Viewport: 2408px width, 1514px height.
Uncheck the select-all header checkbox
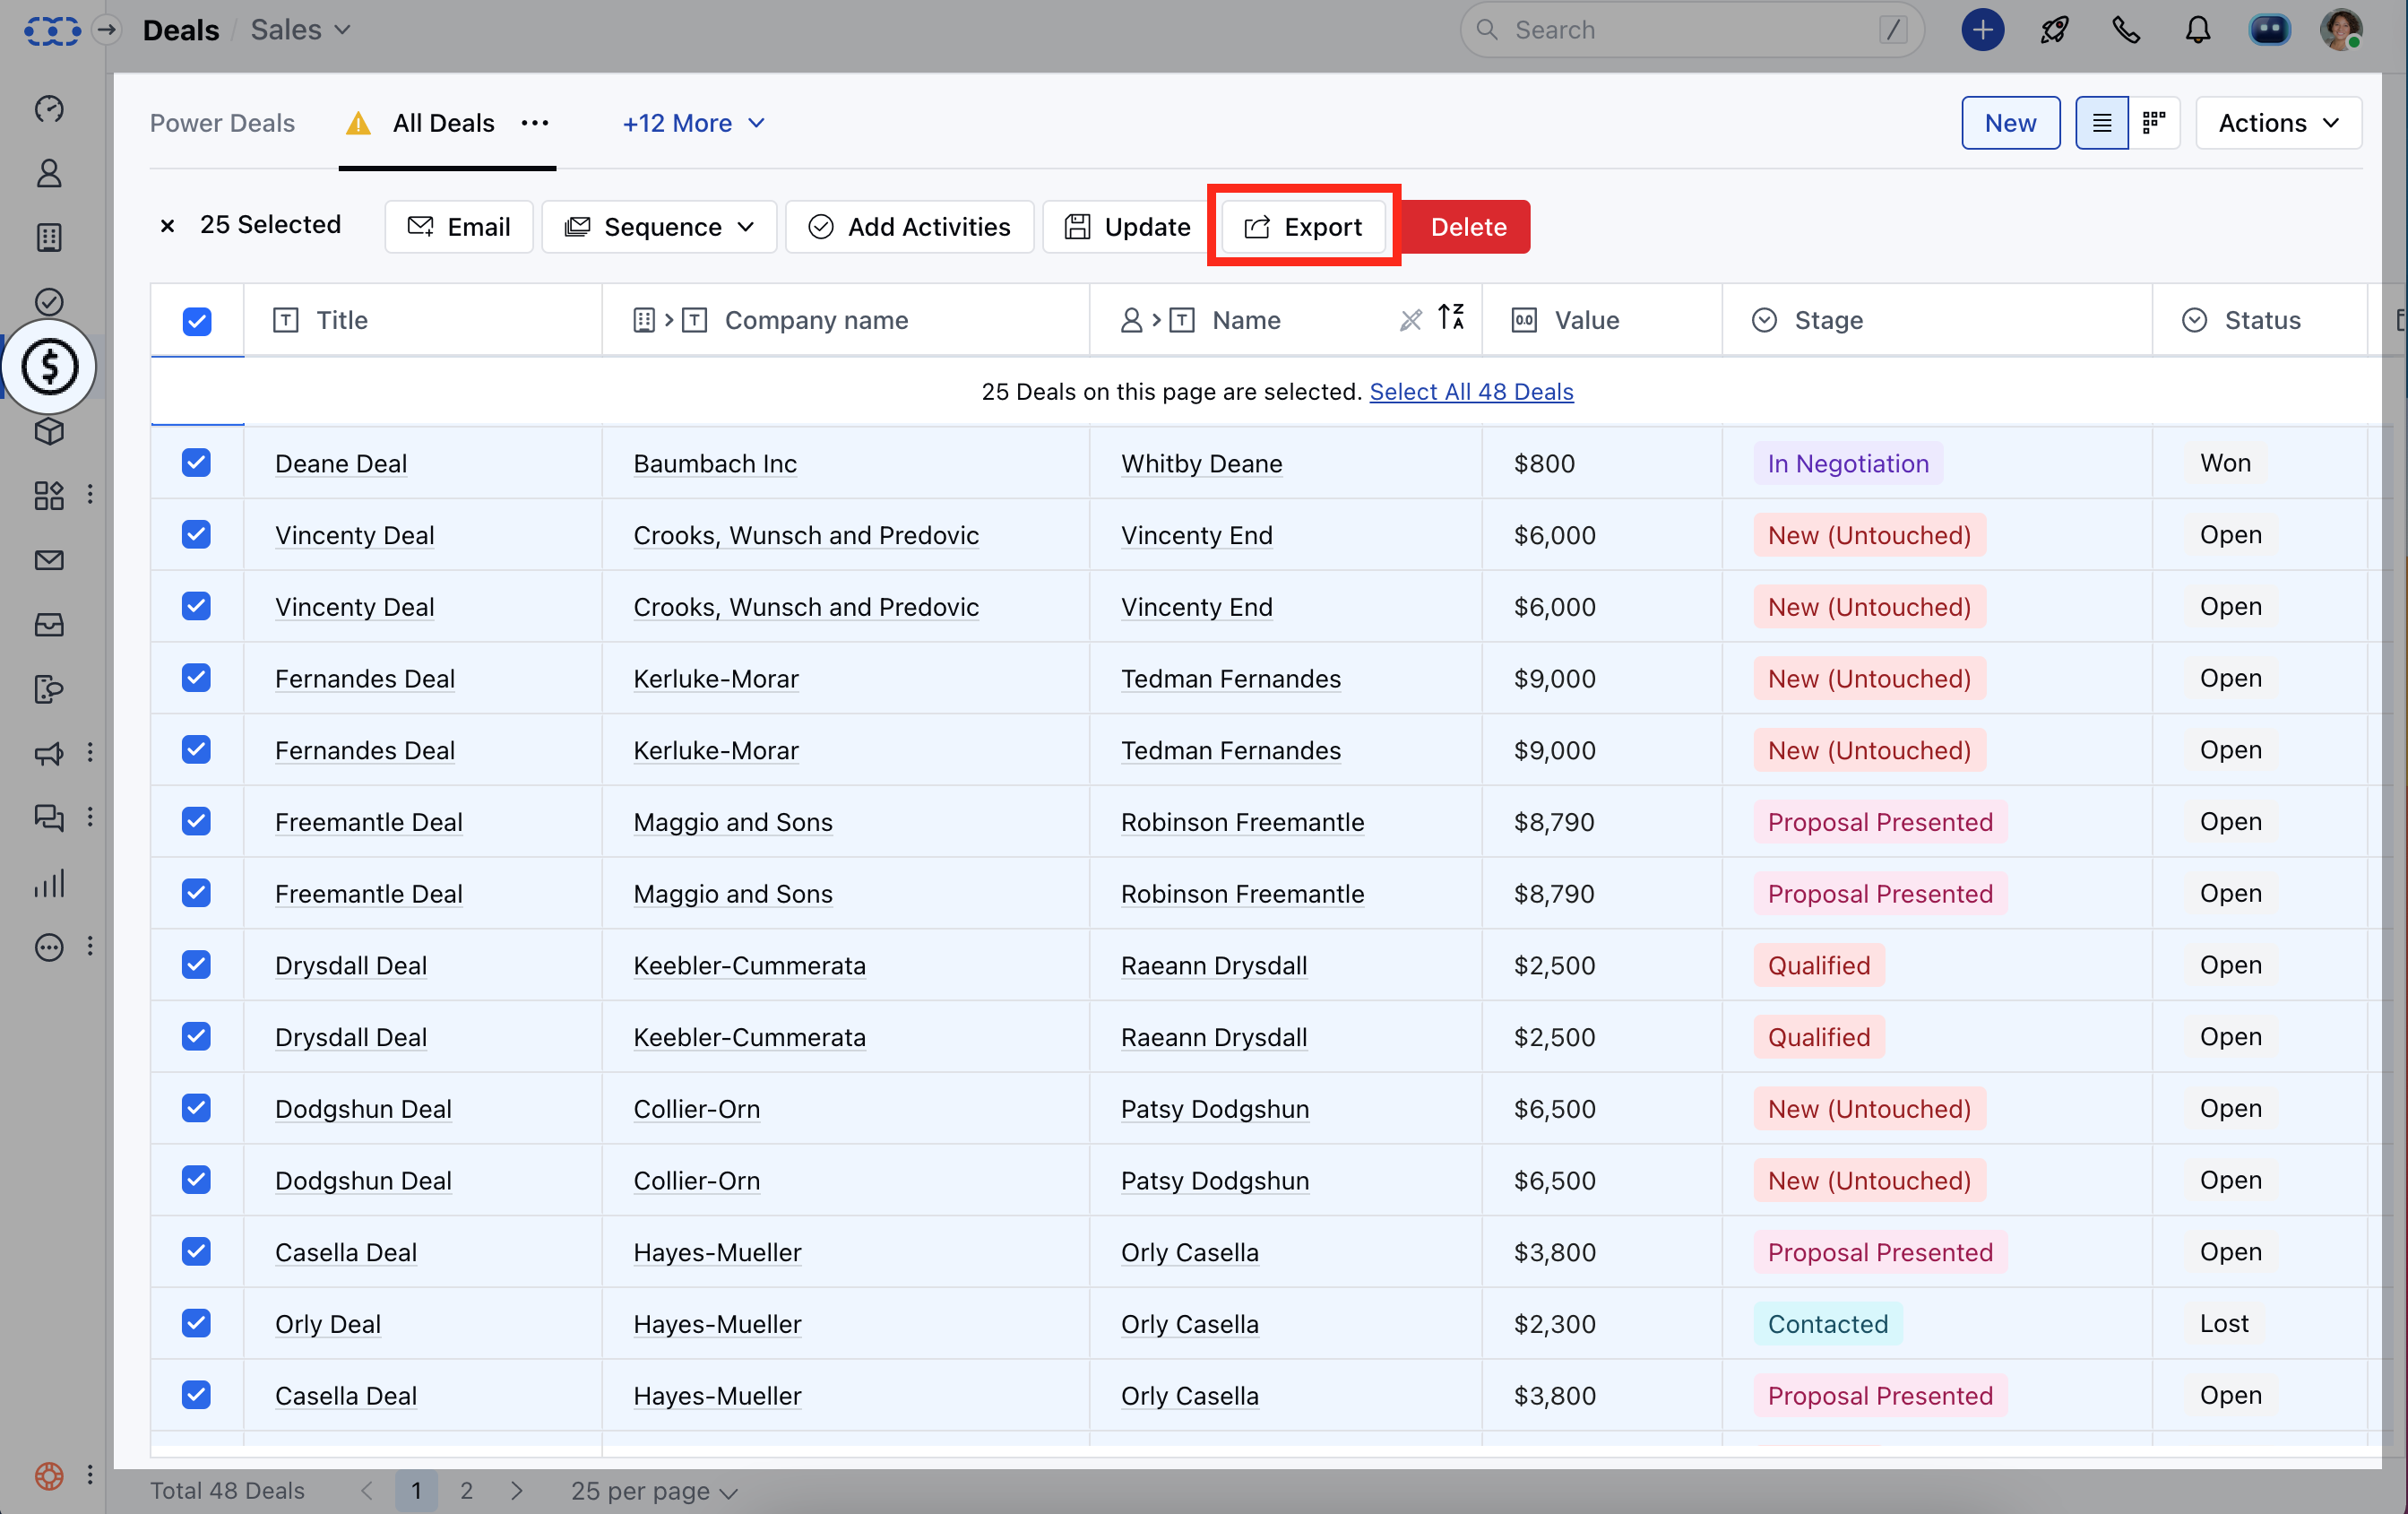(x=197, y=321)
